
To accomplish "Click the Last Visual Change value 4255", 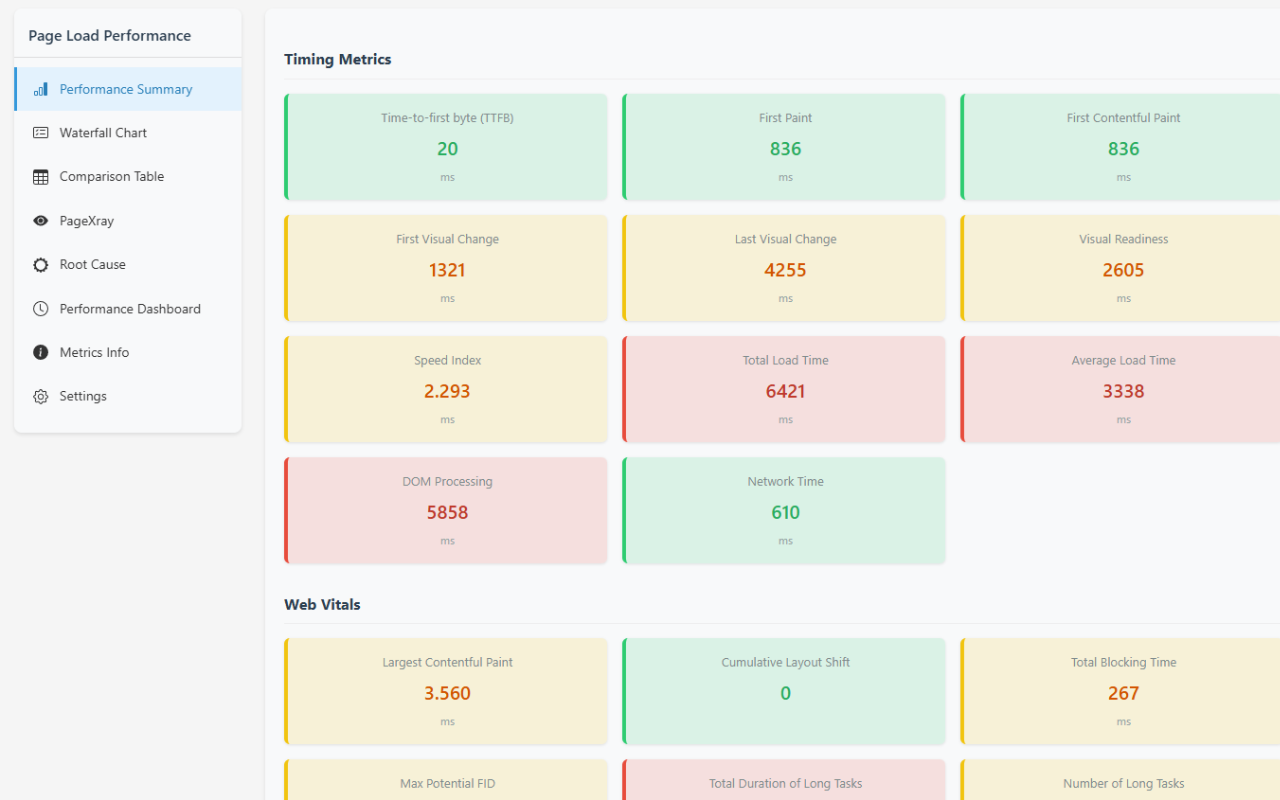I will 785,270.
